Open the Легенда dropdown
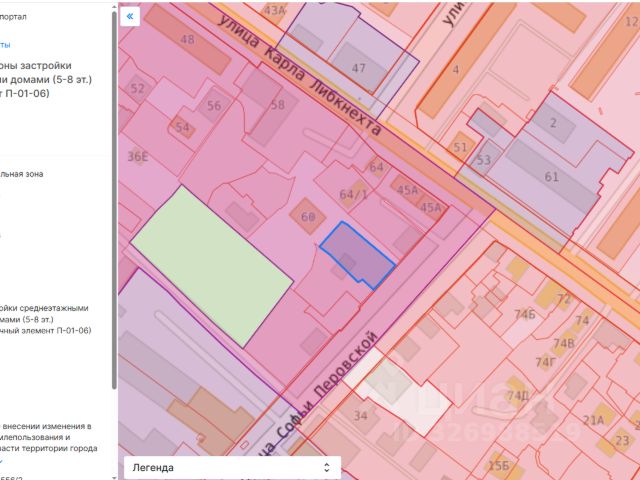The height and width of the screenshot is (480, 640). click(232, 467)
